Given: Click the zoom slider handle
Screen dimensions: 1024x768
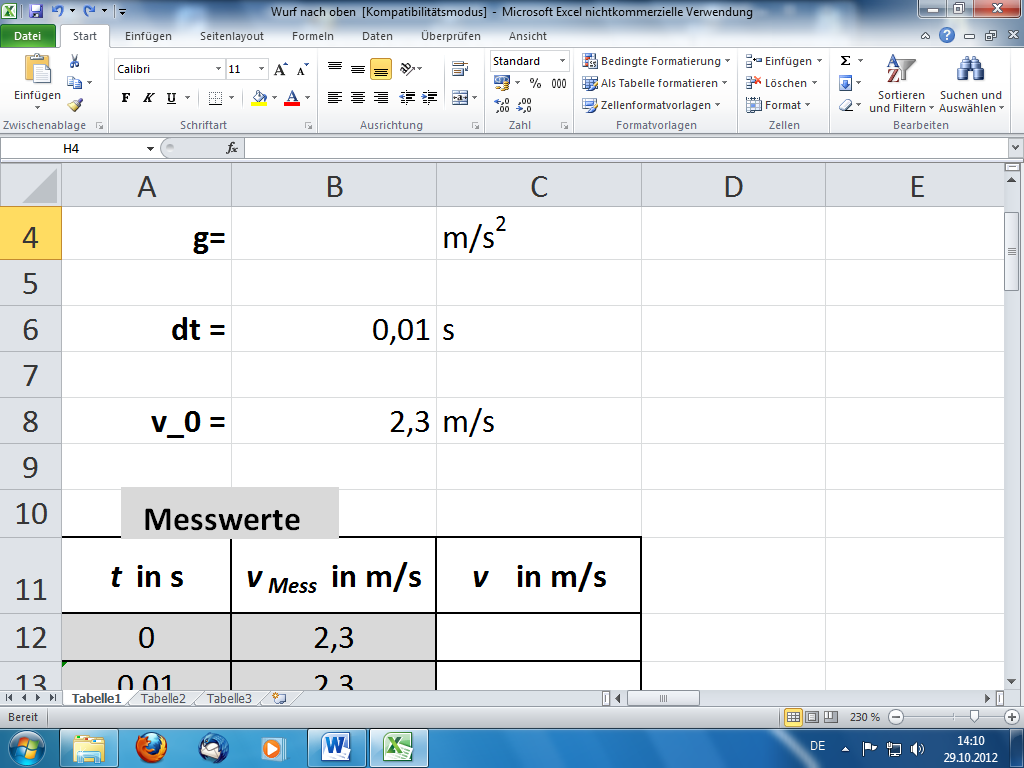Looking at the screenshot, I should [x=974, y=717].
